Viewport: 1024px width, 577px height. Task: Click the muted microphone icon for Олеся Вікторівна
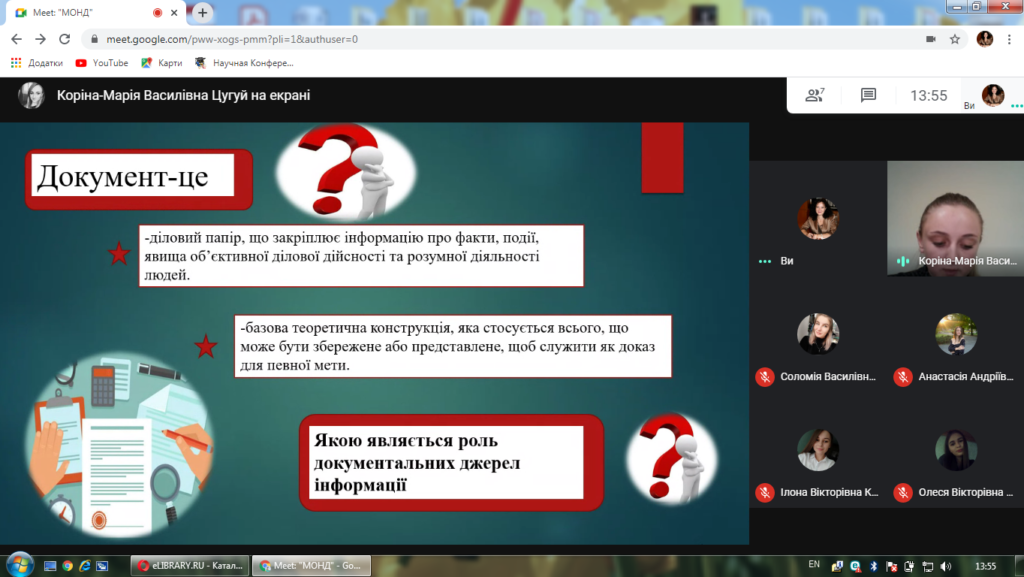point(903,492)
